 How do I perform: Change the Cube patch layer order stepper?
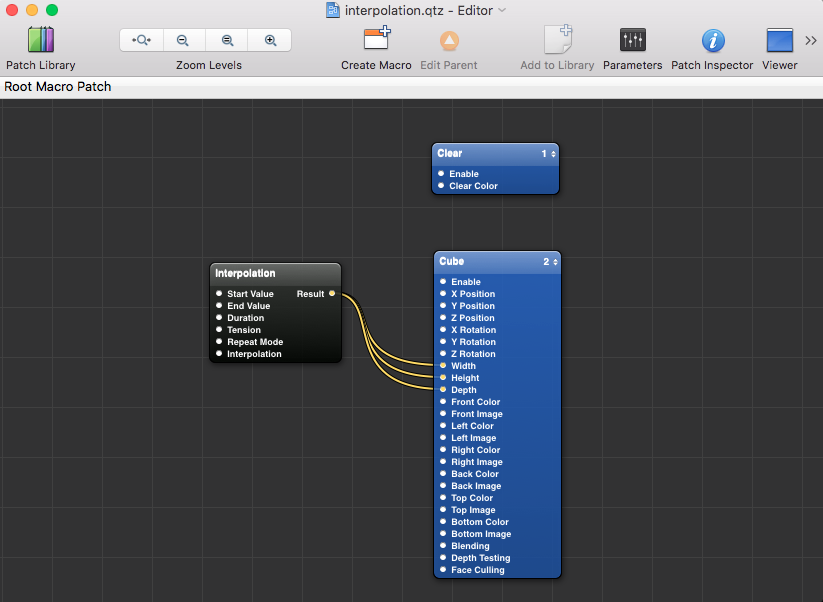(x=555, y=261)
